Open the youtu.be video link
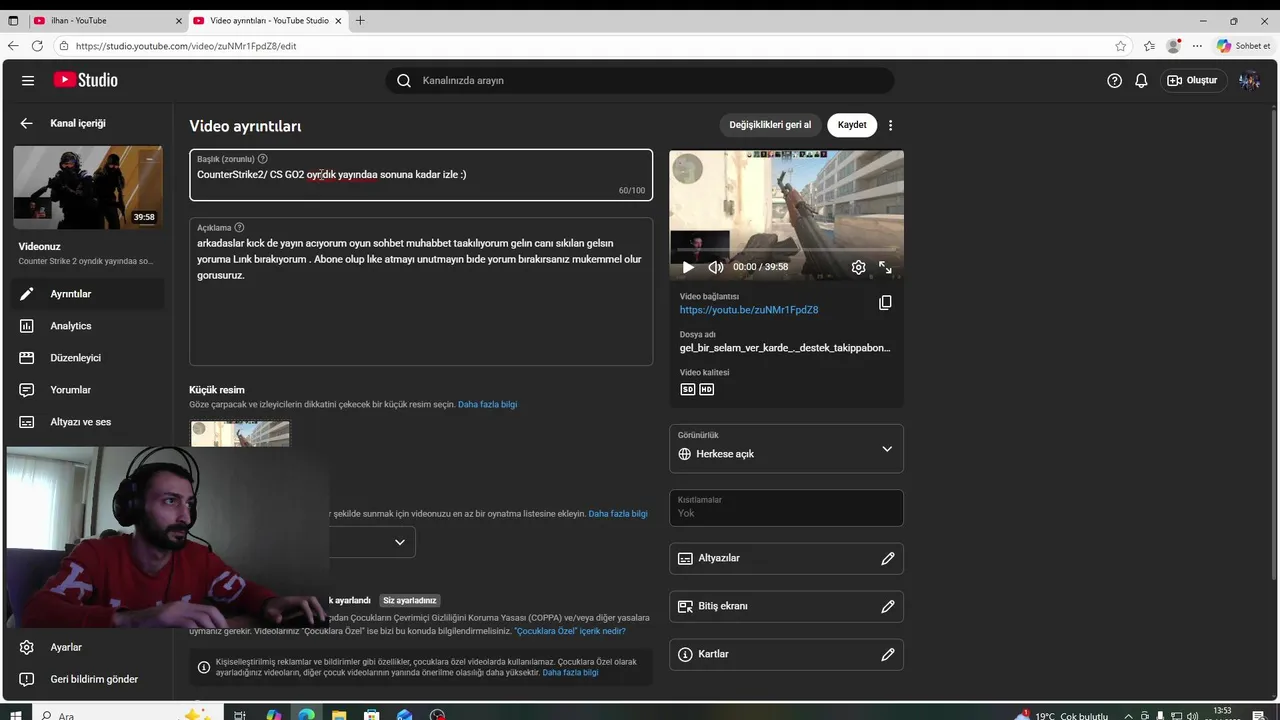This screenshot has height=720, width=1280. [749, 310]
